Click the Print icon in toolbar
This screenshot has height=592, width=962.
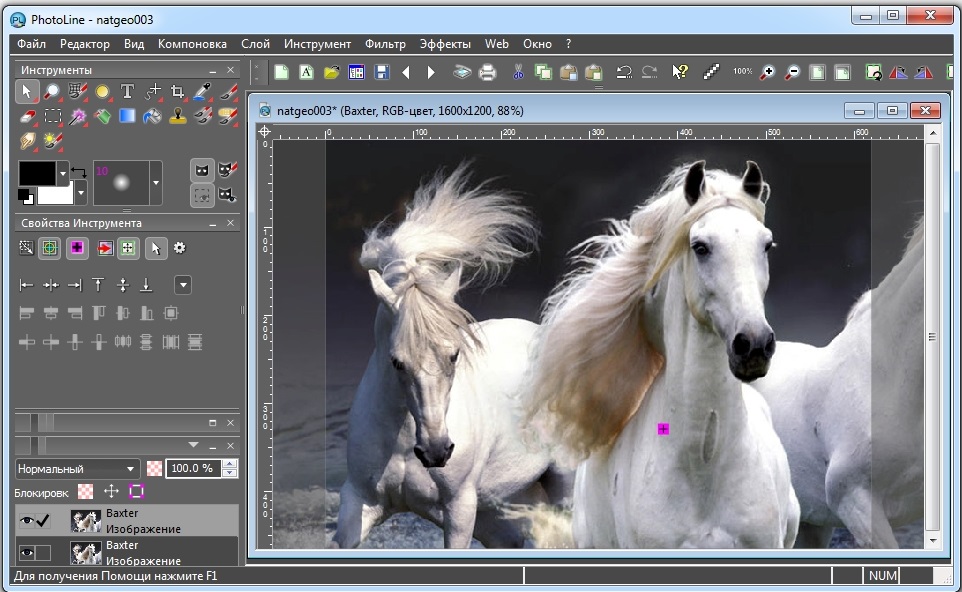pyautogui.click(x=487, y=72)
